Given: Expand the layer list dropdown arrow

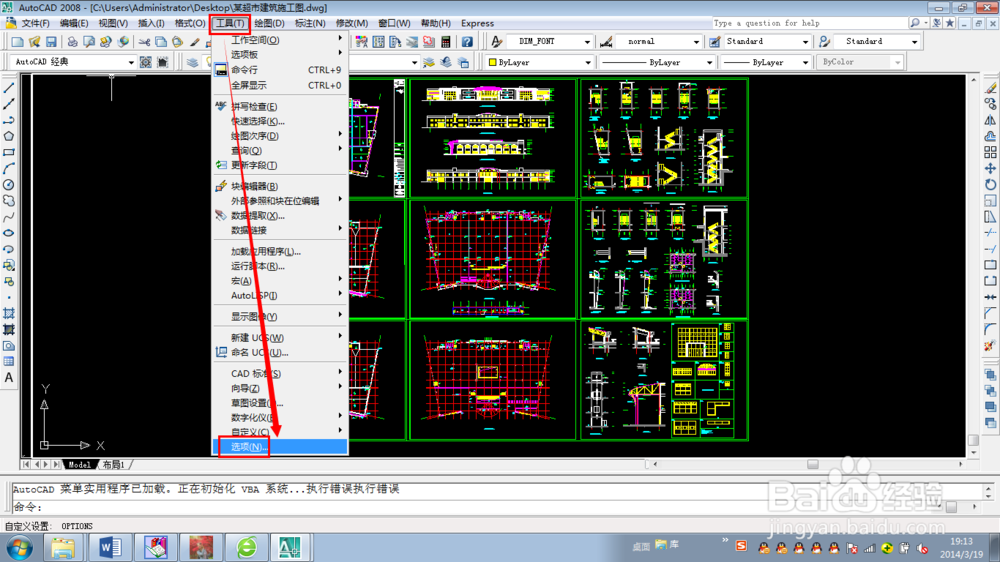Looking at the screenshot, I should click(415, 63).
